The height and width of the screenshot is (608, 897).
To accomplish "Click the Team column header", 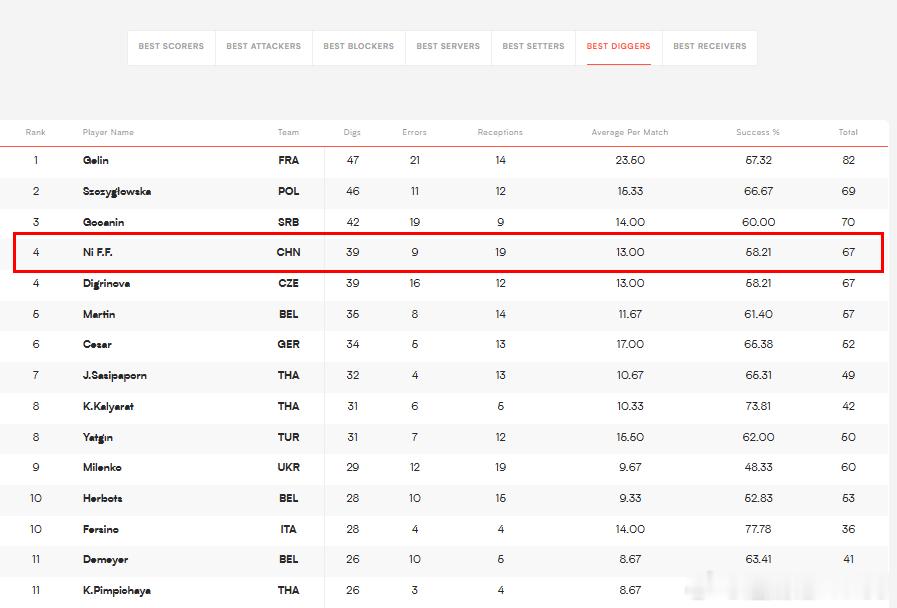I will coord(288,132).
